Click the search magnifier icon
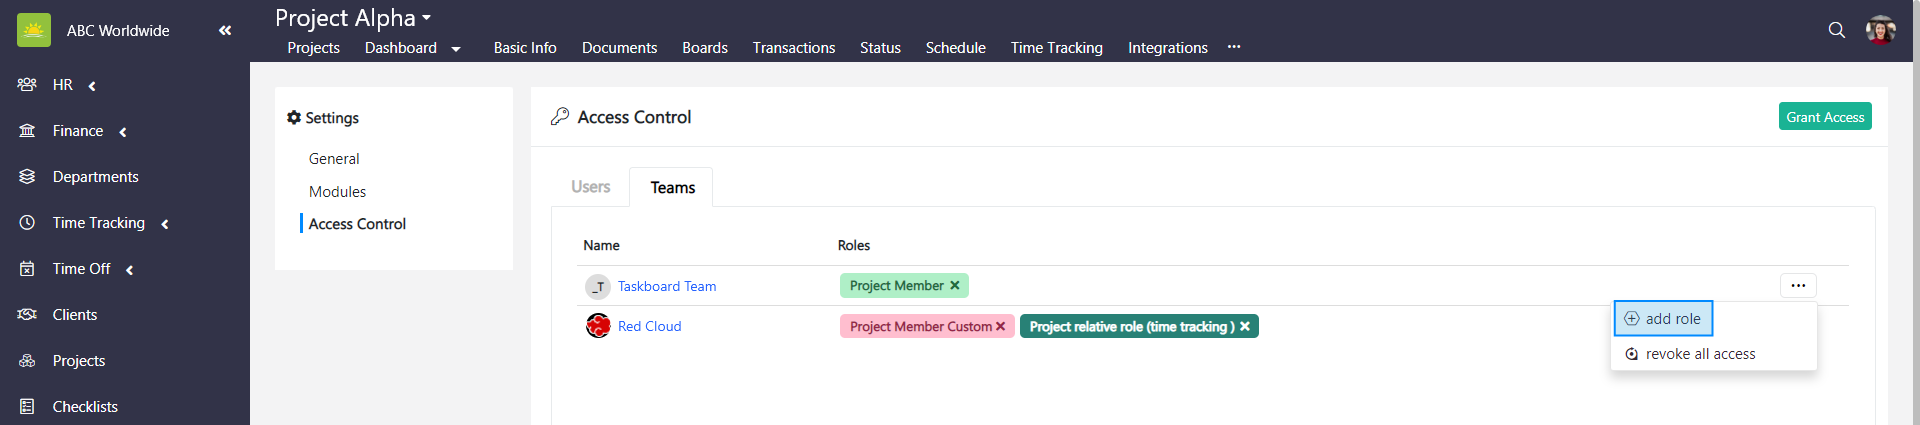 1836,30
